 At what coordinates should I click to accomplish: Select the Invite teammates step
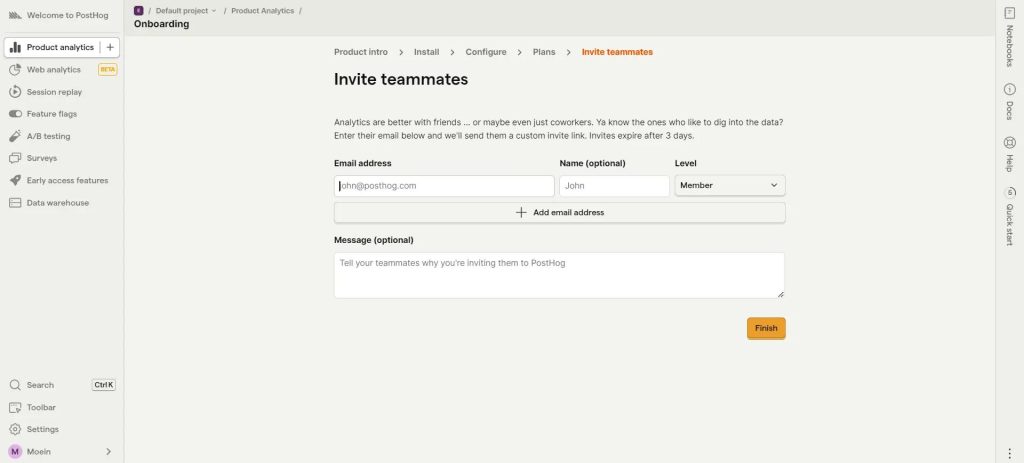[x=617, y=52]
